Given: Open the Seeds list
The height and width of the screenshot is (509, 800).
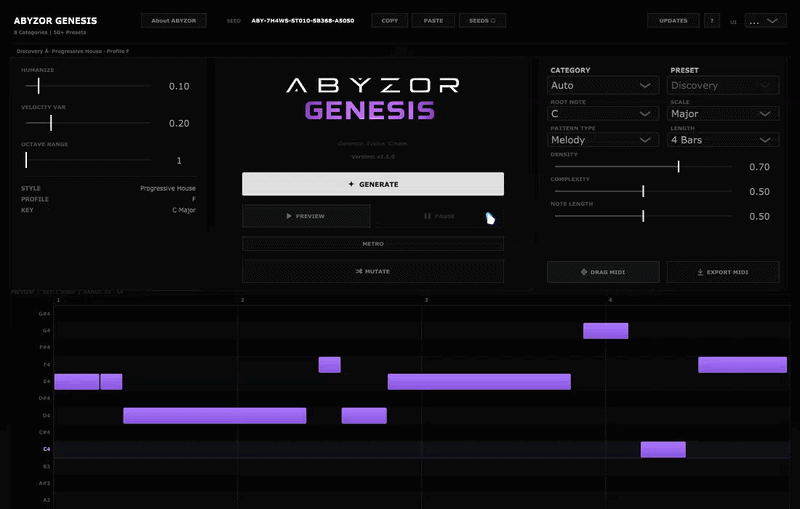Looking at the screenshot, I should coord(482,20).
